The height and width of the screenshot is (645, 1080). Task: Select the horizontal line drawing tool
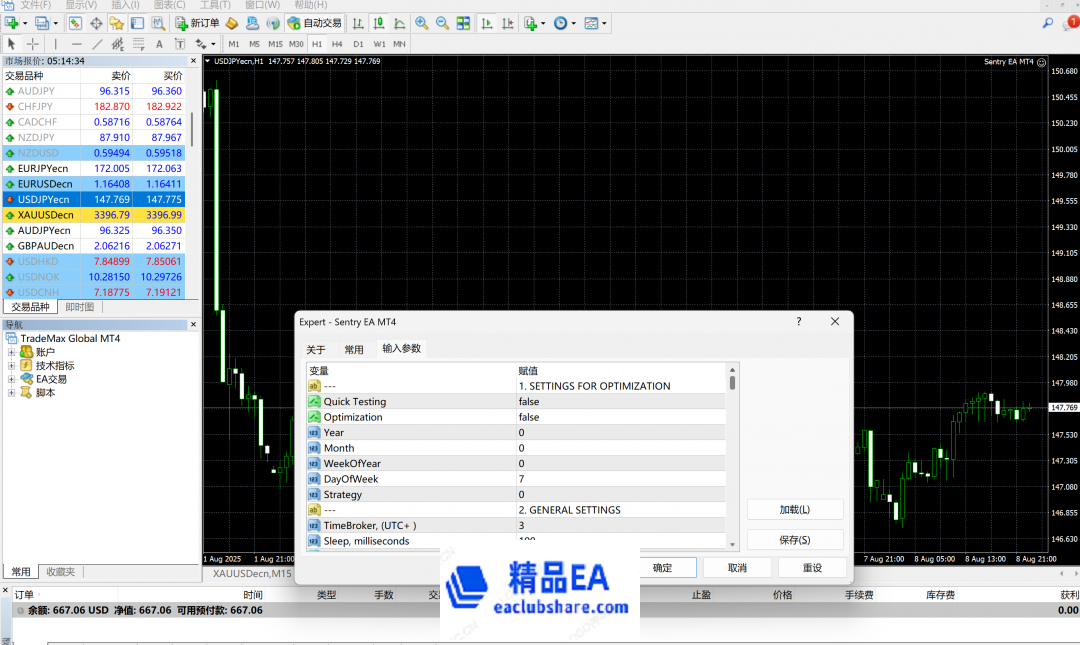tap(76, 44)
